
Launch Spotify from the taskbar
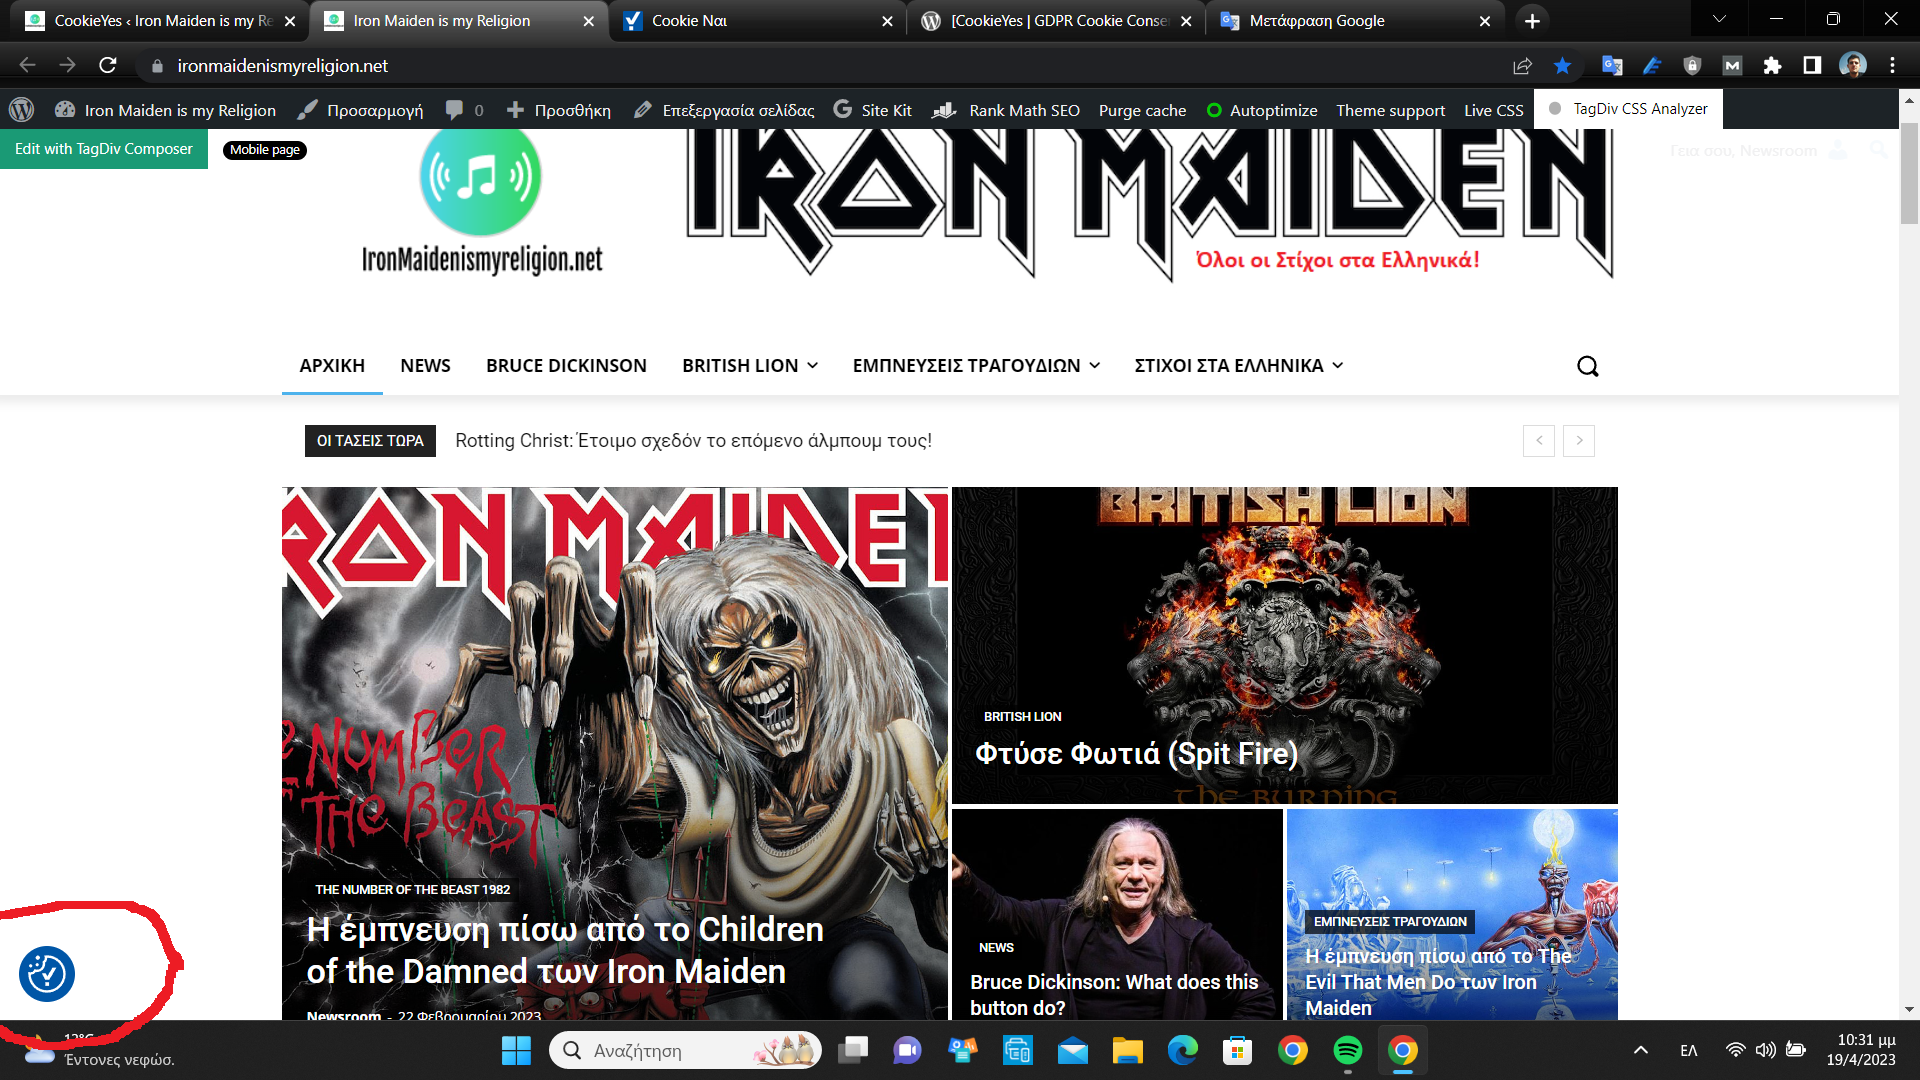(1347, 1050)
